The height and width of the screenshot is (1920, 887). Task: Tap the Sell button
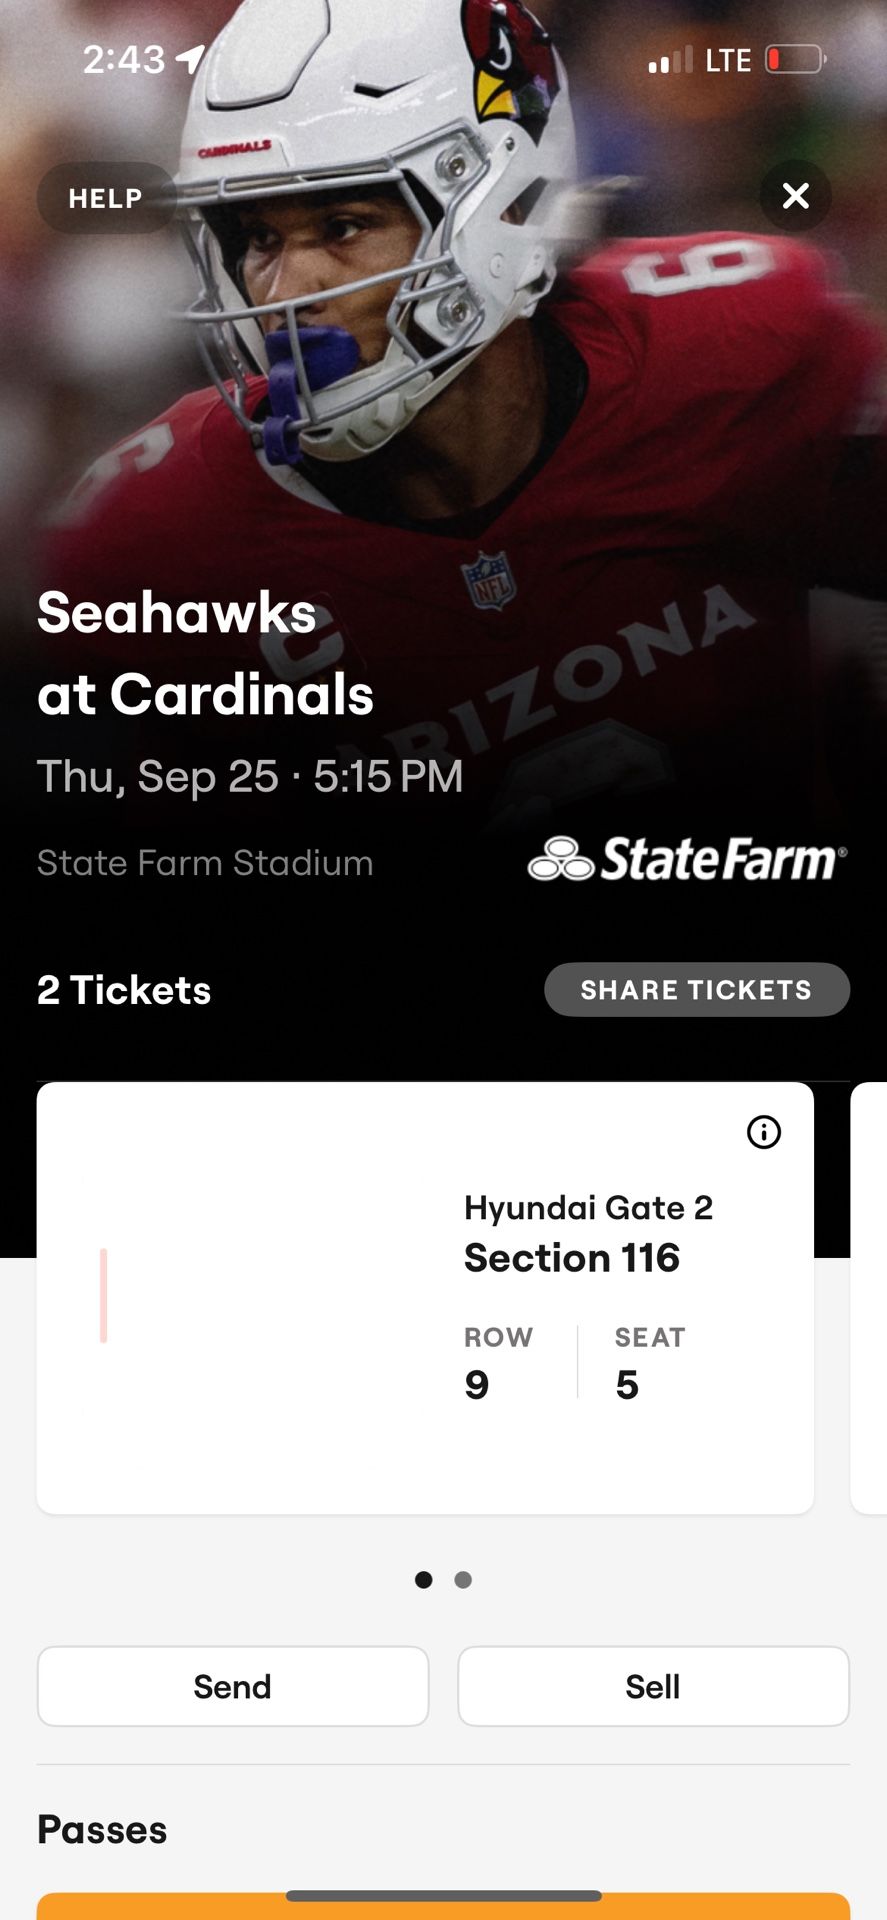[653, 1686]
